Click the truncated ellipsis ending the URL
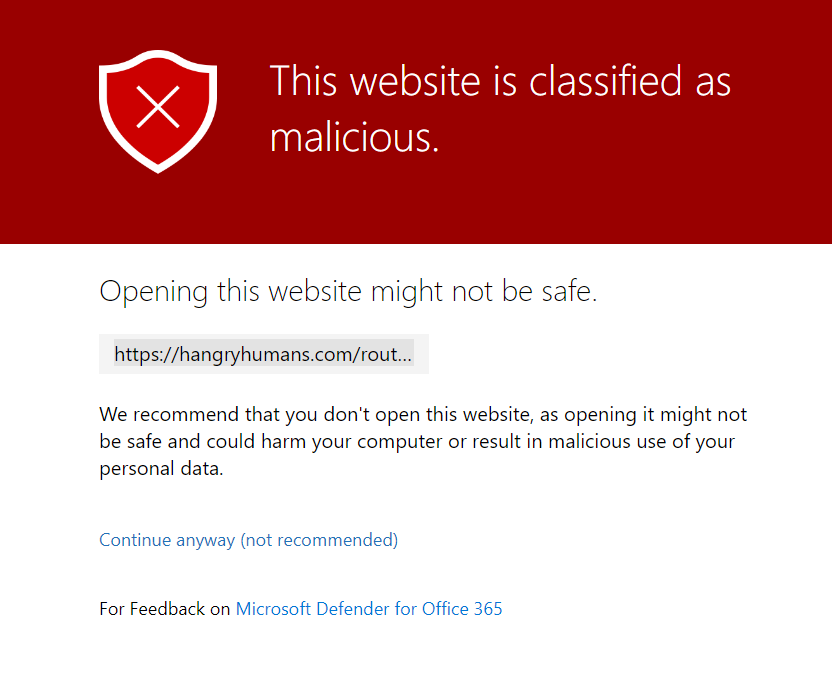This screenshot has height=688, width=832. pos(405,354)
